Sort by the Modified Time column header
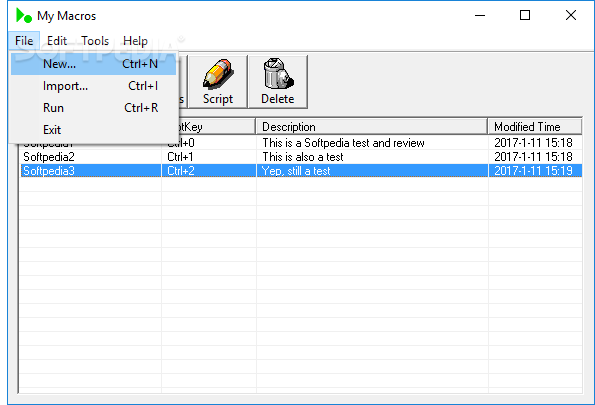The height and width of the screenshot is (405, 595). (x=535, y=126)
